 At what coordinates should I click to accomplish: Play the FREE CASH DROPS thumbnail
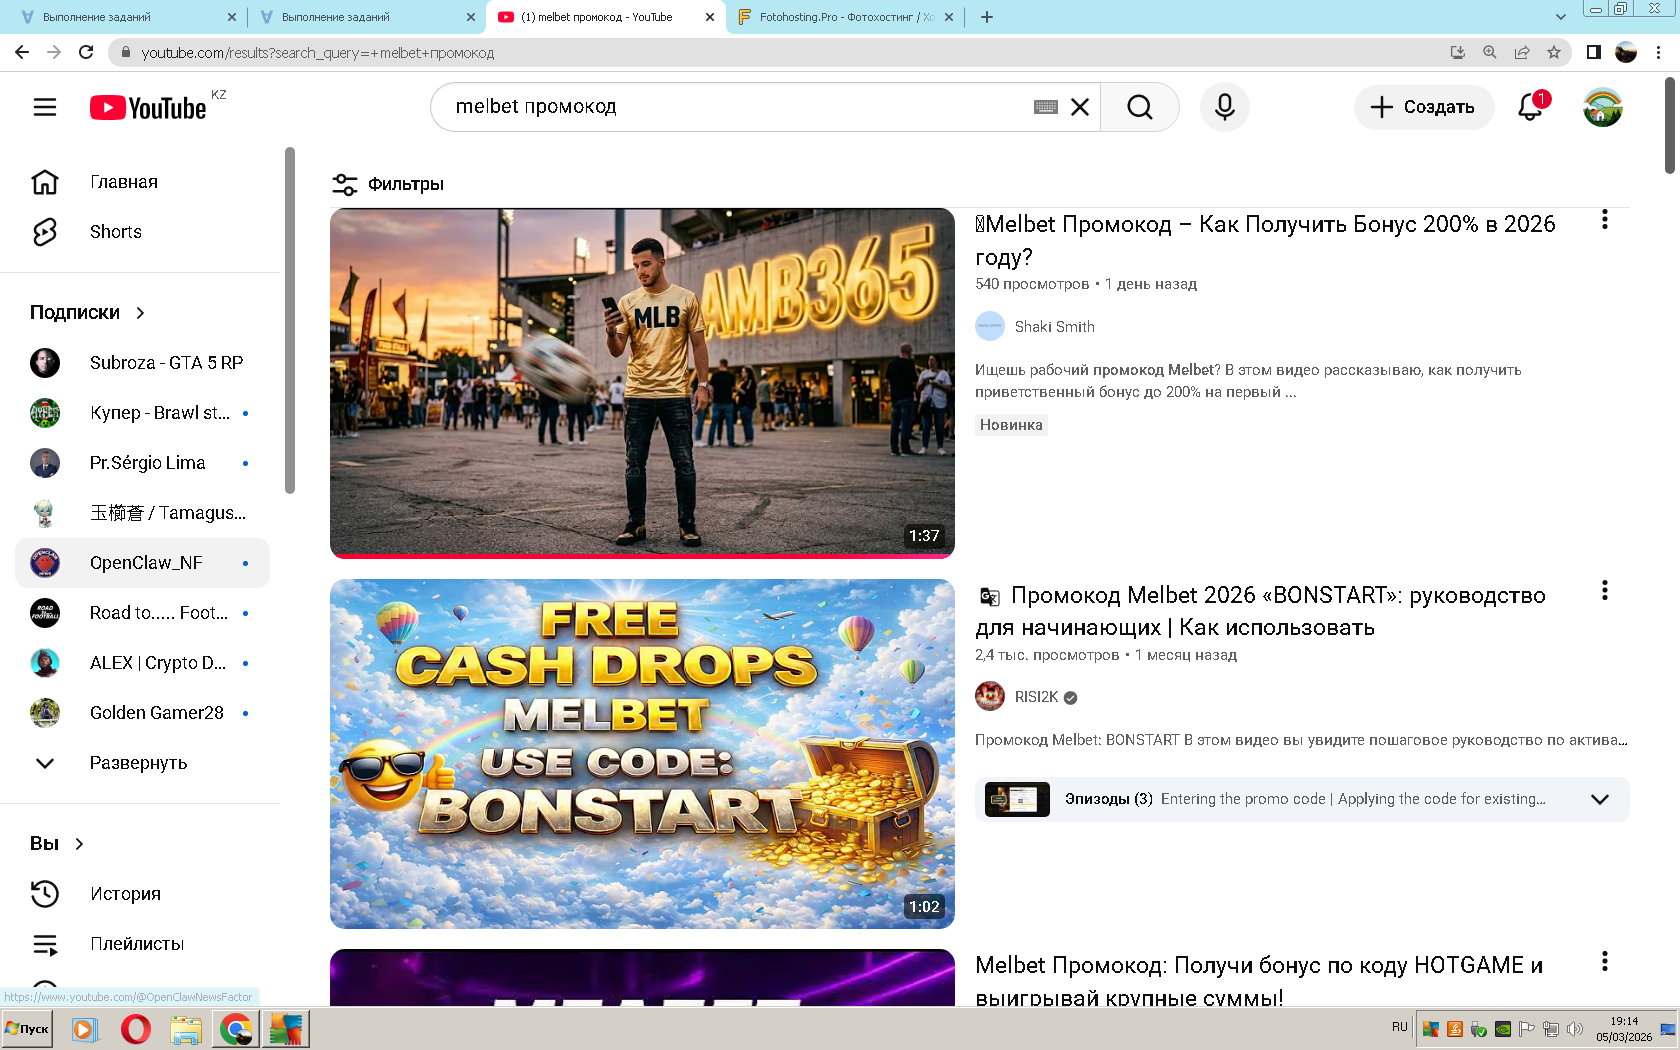[642, 754]
